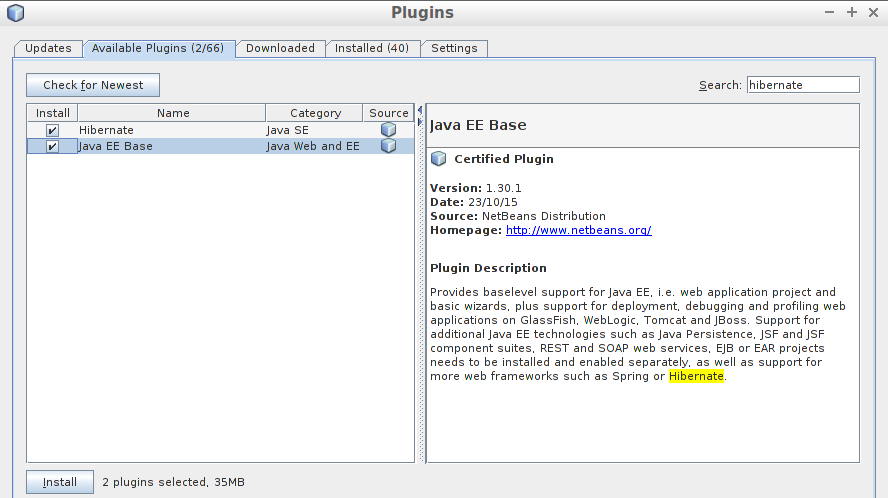Uncheck the Java EE Base install checkbox
The width and height of the screenshot is (888, 498).
52,146
